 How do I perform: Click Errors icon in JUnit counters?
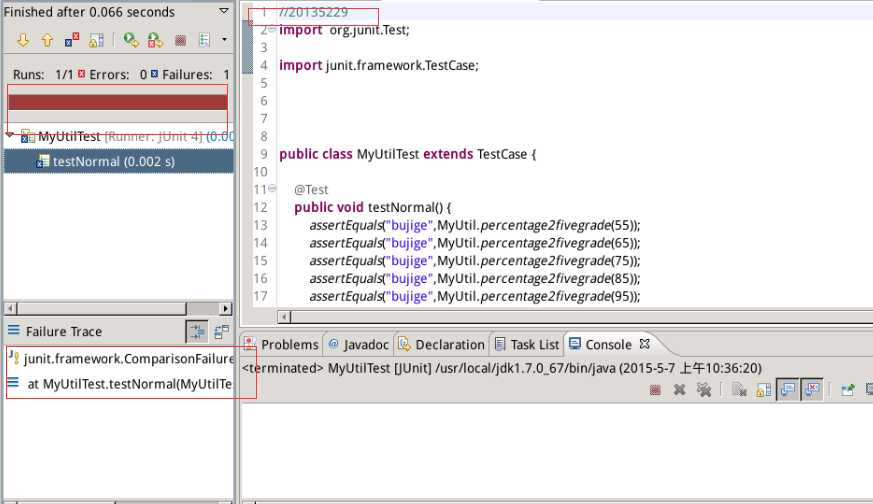click(x=82, y=74)
